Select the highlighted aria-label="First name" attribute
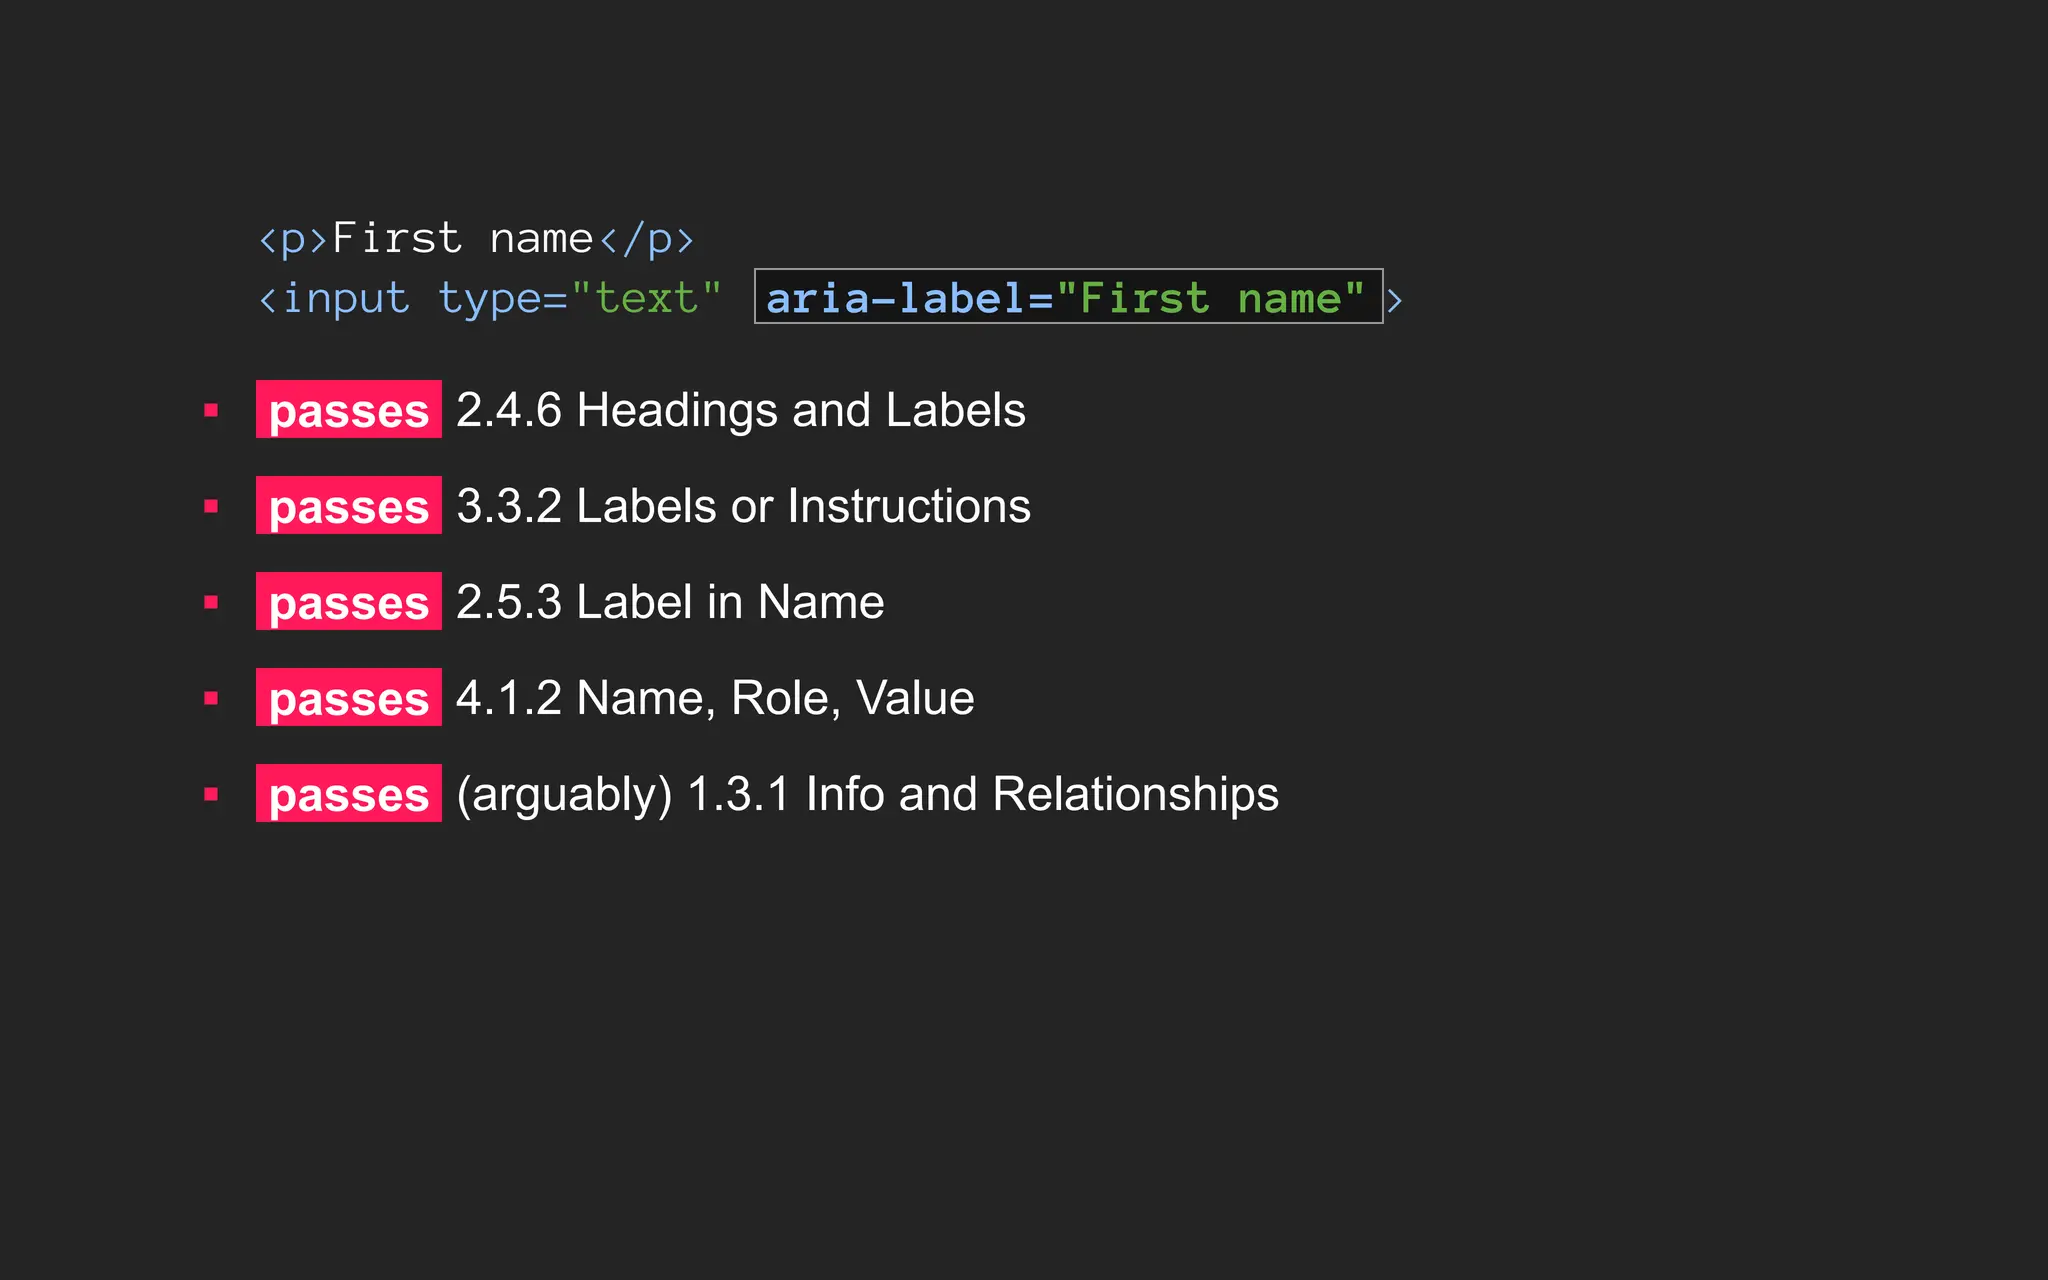 pos(1068,296)
